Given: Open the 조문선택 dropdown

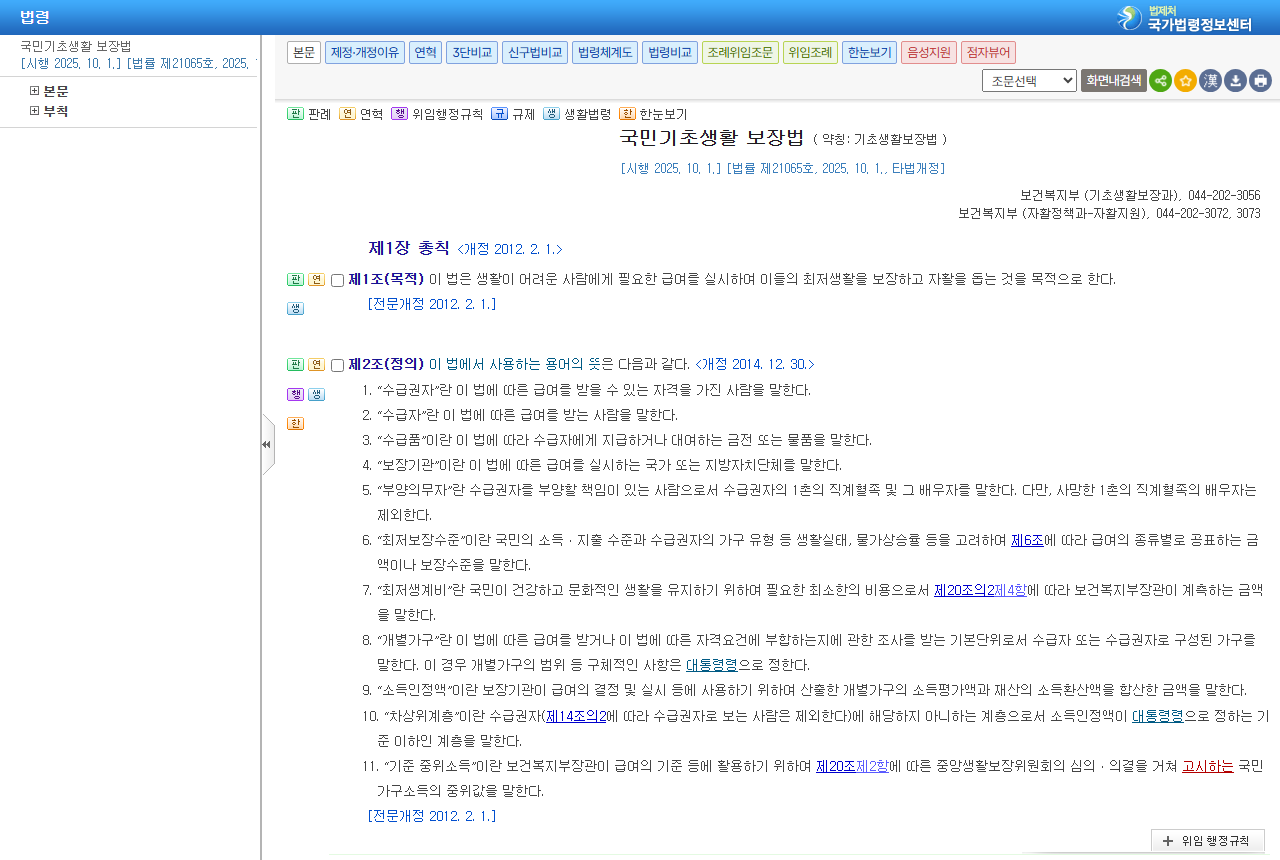Looking at the screenshot, I should tap(1029, 81).
